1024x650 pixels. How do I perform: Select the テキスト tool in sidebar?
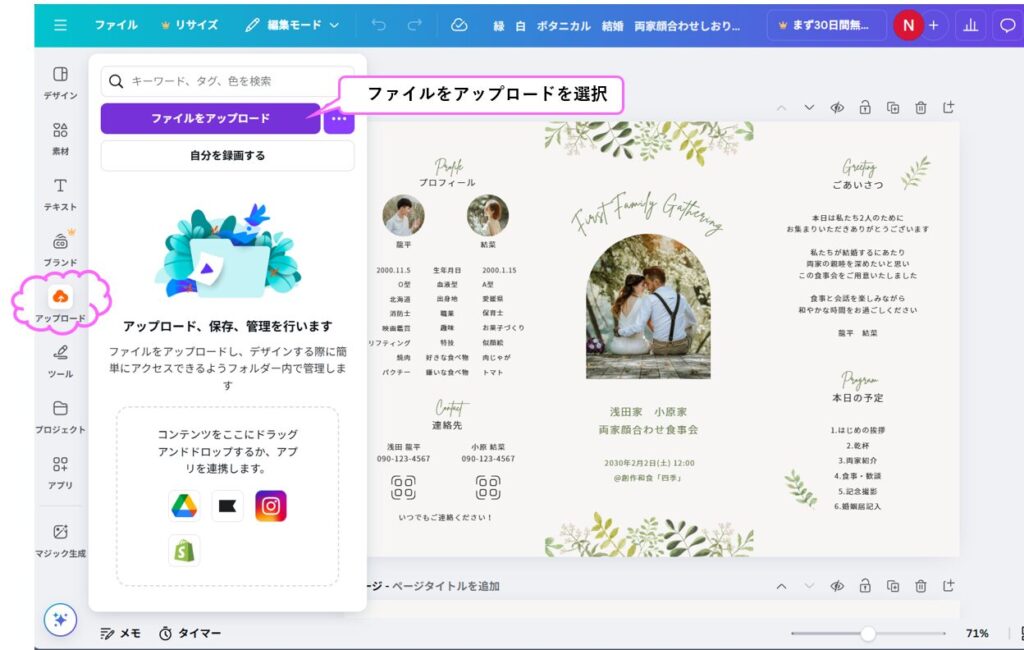tap(60, 193)
